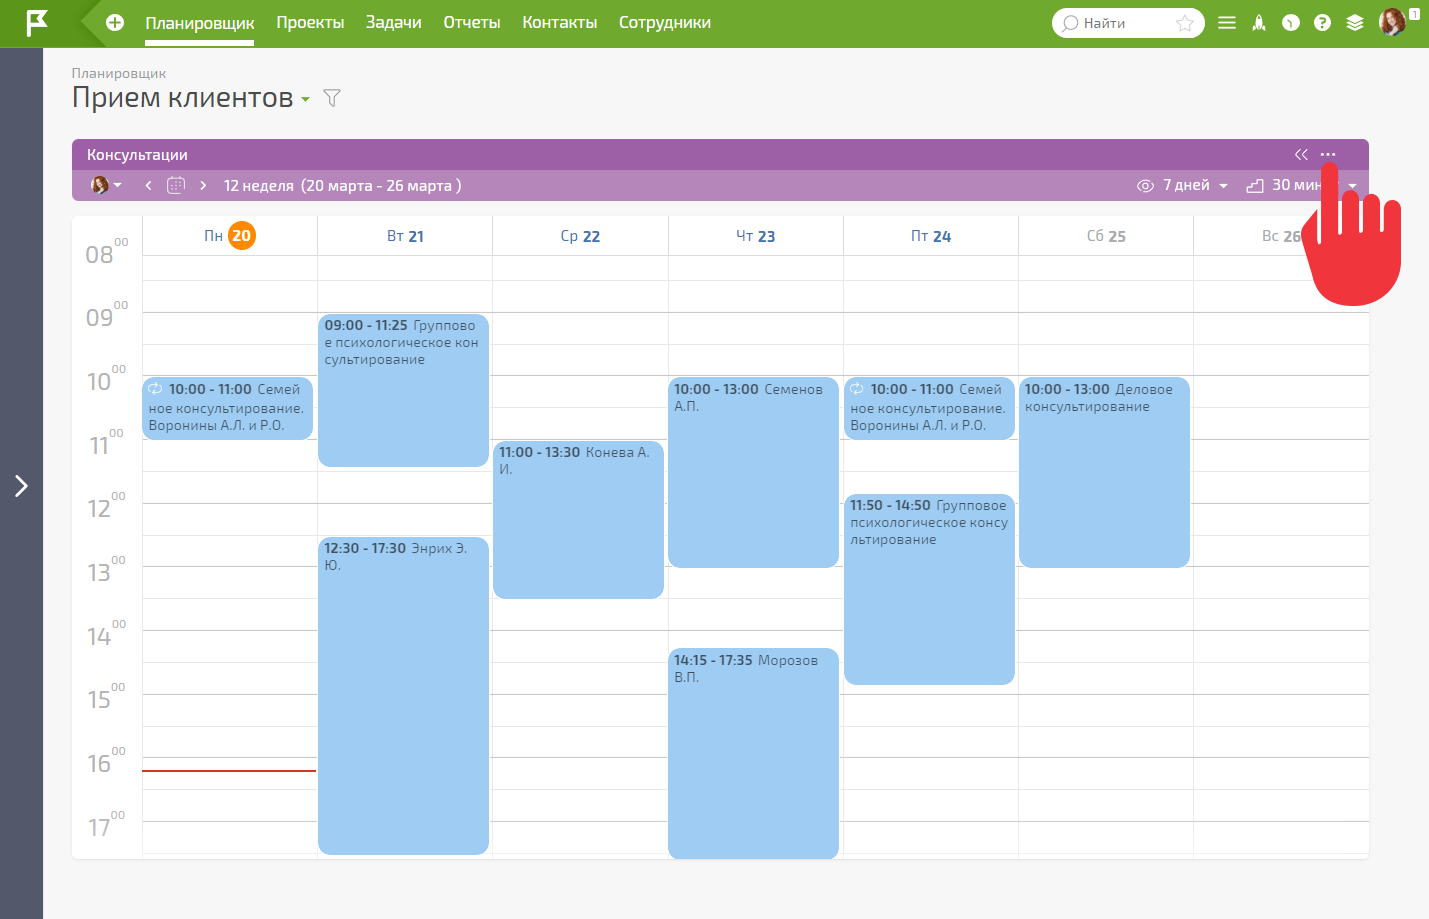
Task: Open the calendar date picker icon
Action: pyautogui.click(x=176, y=185)
